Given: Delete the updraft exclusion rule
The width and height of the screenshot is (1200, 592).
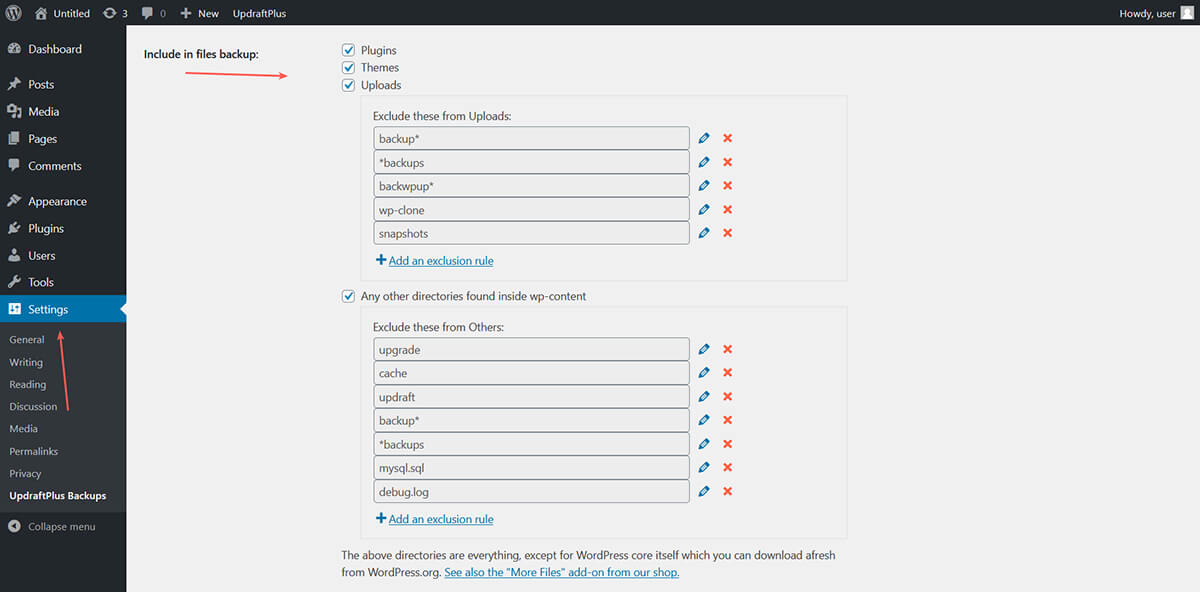Looking at the screenshot, I should coord(728,396).
